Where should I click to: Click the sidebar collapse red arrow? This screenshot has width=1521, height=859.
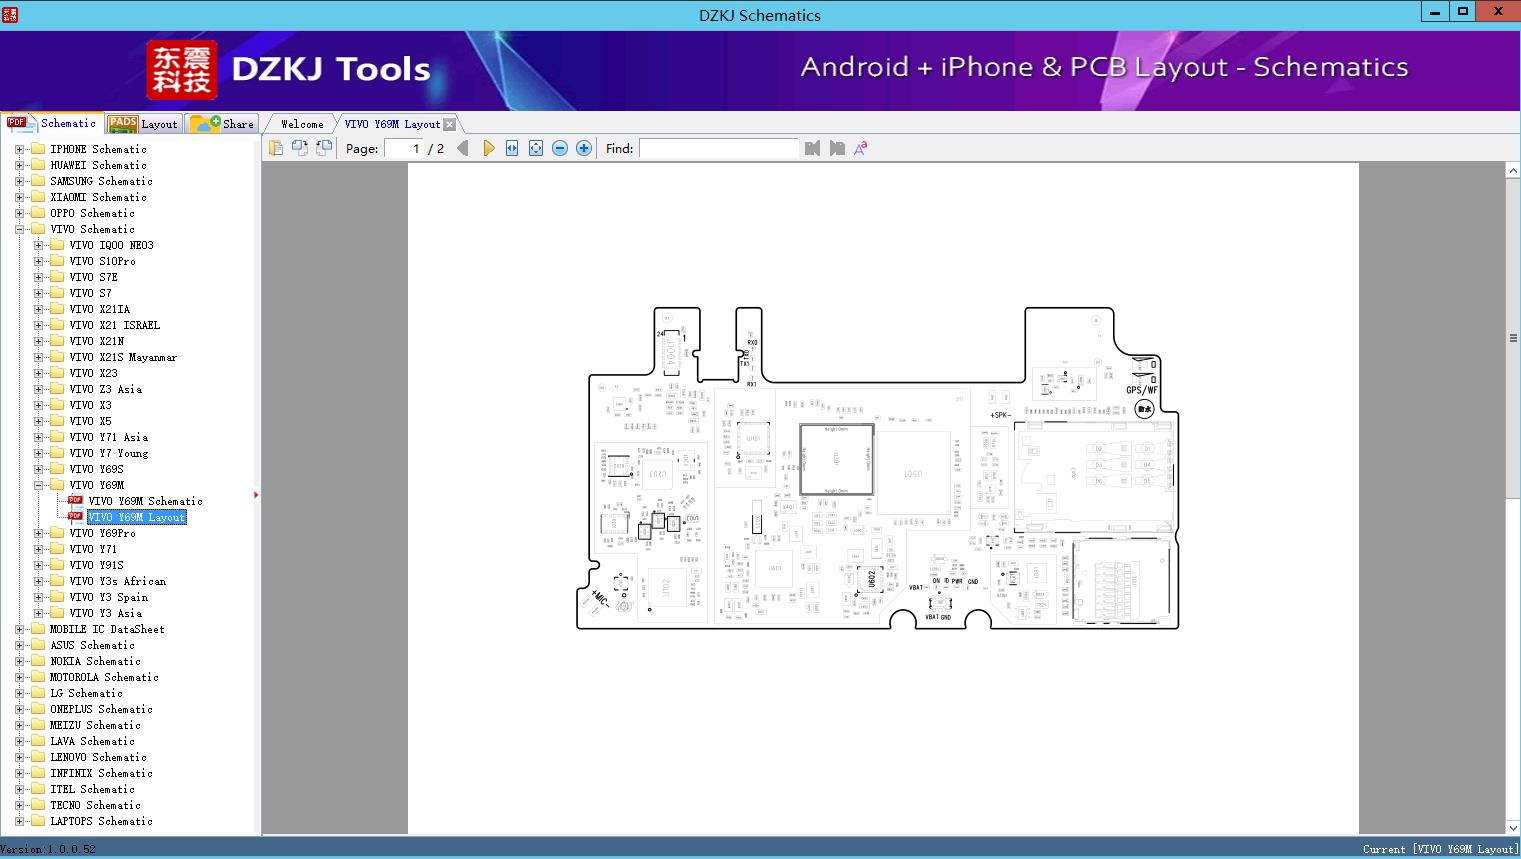[x=256, y=494]
